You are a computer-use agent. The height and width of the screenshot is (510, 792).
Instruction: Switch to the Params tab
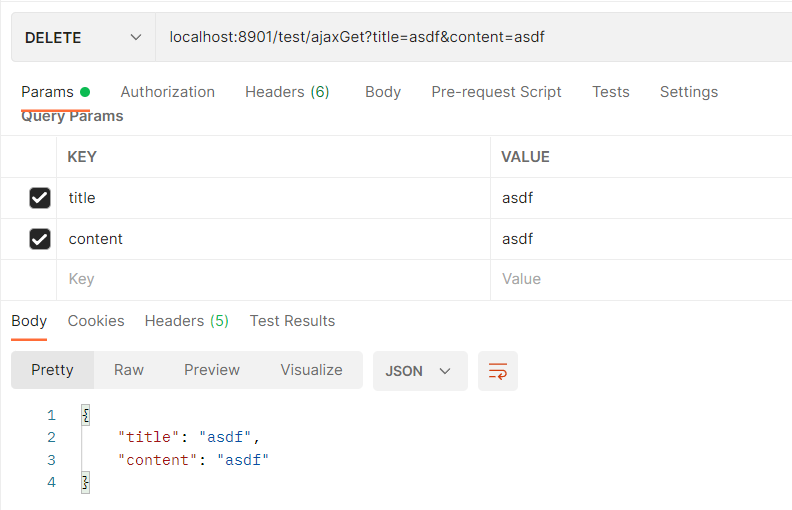tap(56, 92)
